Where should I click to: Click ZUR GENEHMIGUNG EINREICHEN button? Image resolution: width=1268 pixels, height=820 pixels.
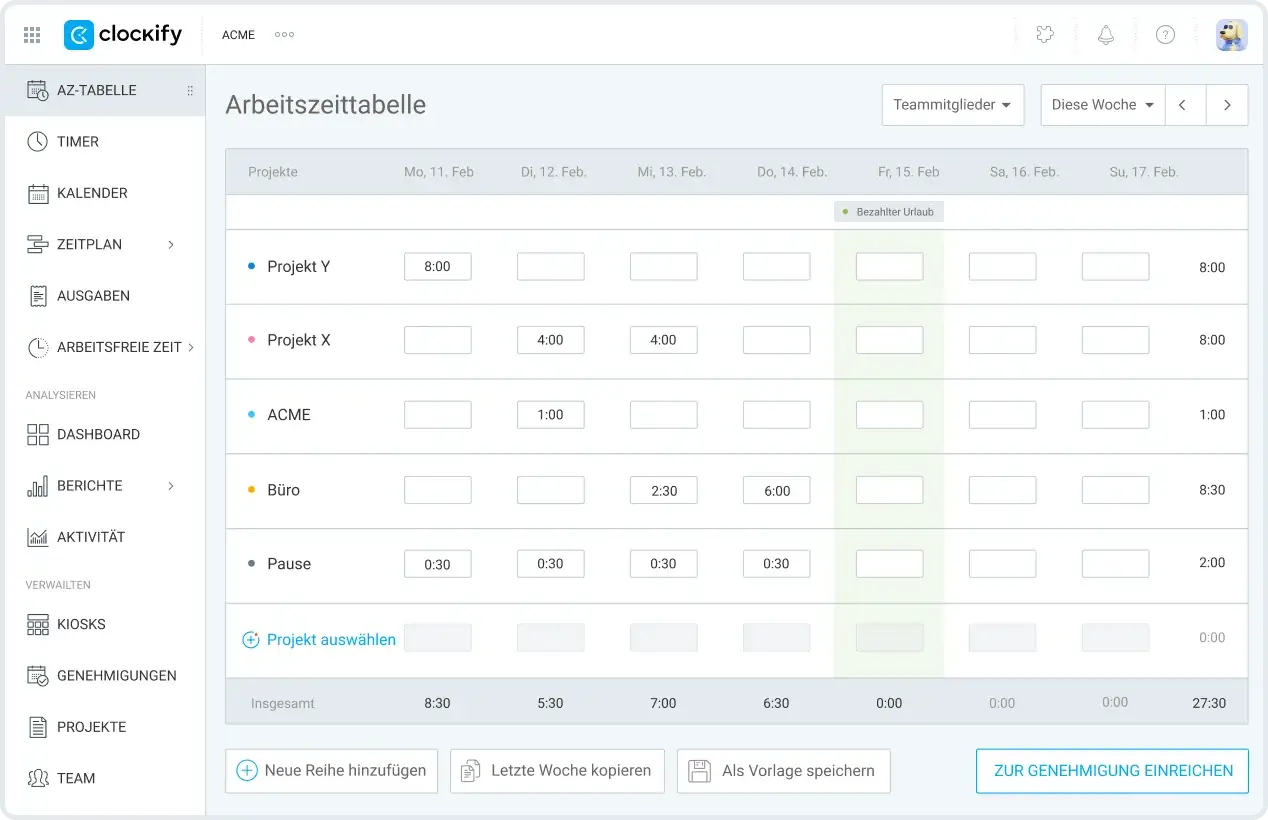point(1113,771)
